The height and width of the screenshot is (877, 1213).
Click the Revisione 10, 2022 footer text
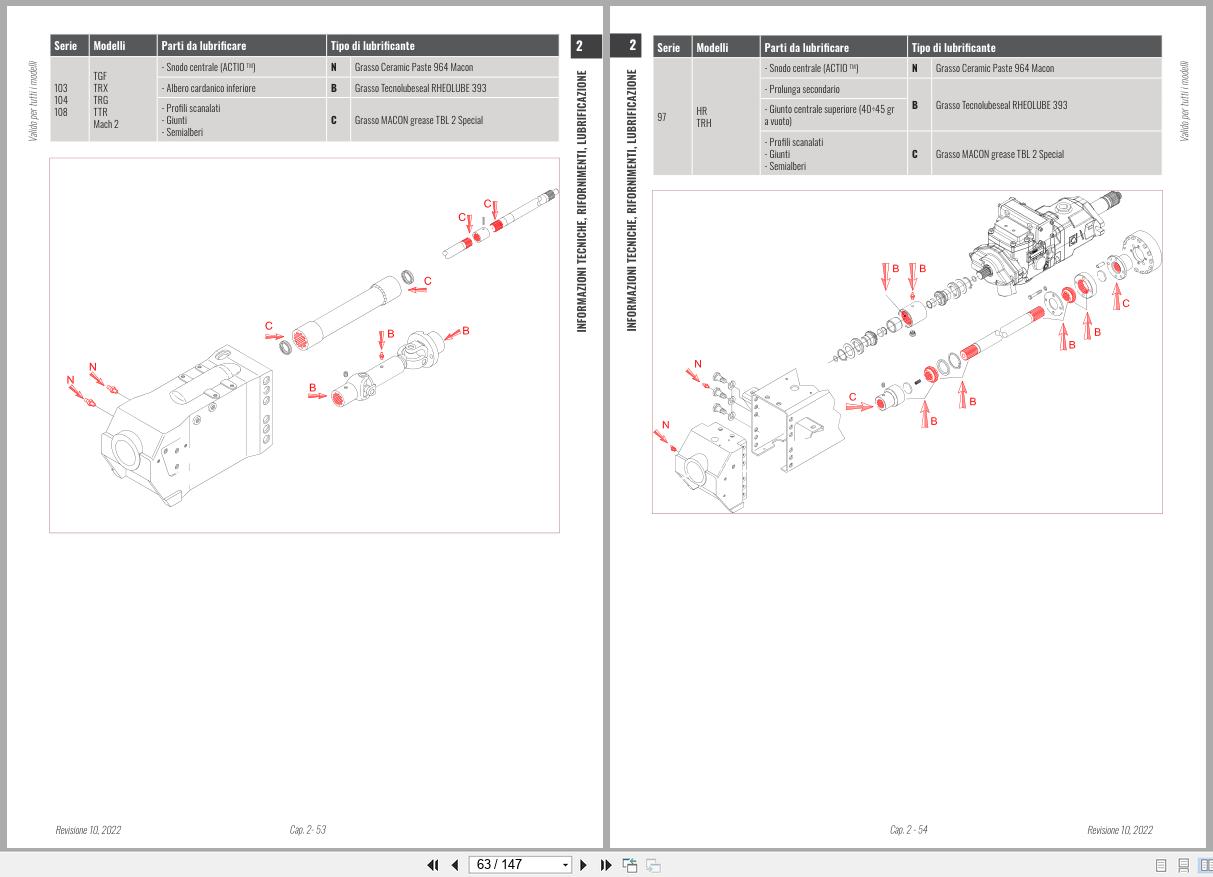(x=89, y=829)
